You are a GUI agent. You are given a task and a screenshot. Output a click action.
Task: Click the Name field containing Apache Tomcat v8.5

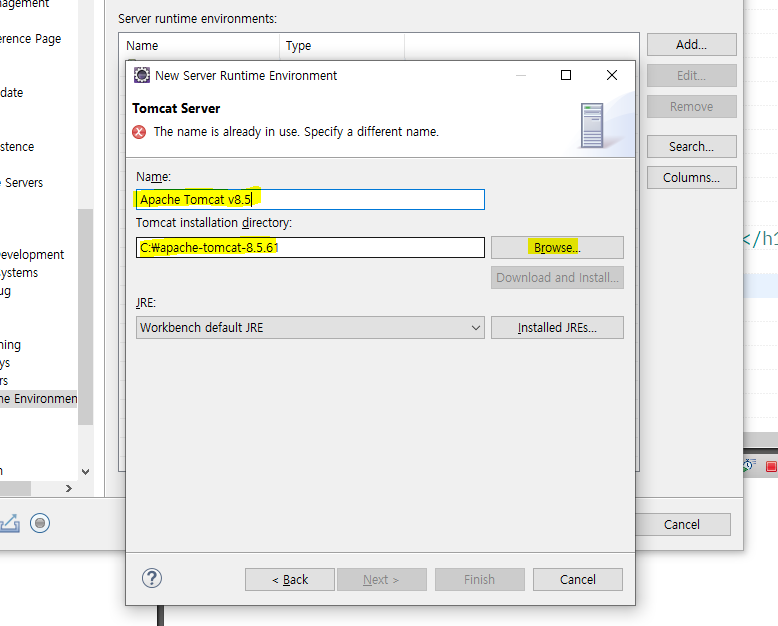click(x=310, y=199)
